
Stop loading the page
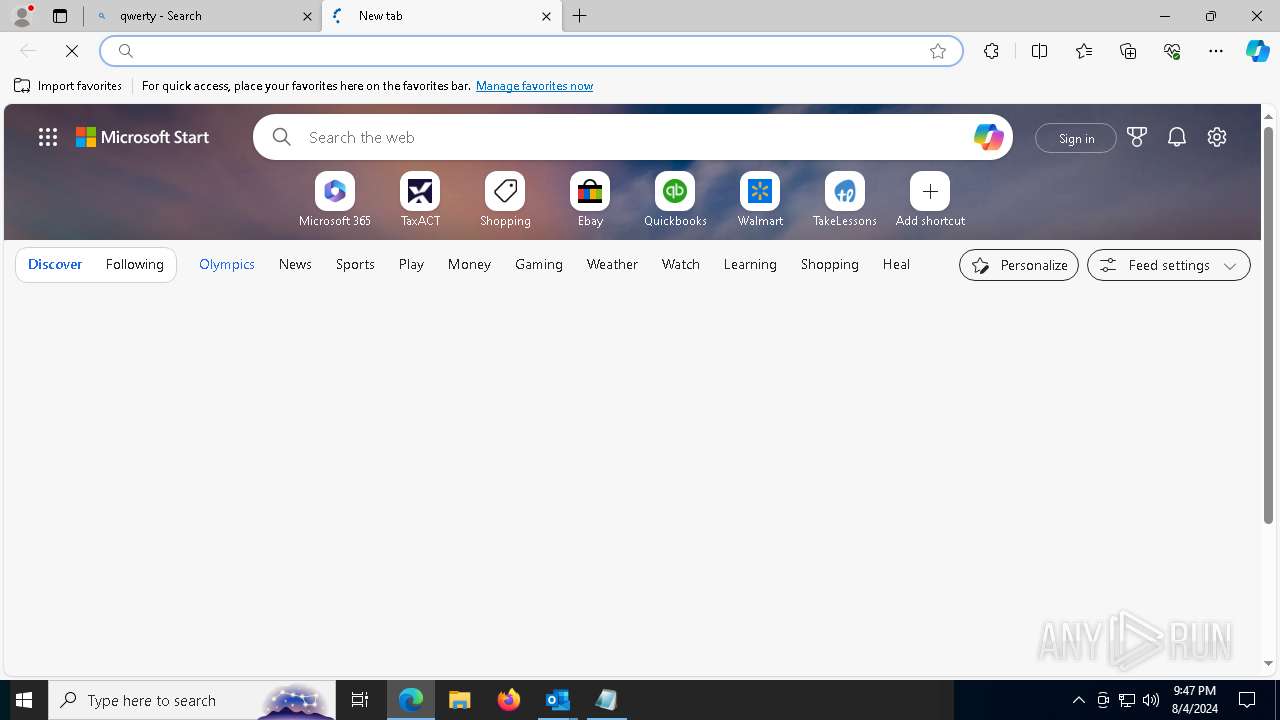pyautogui.click(x=72, y=51)
